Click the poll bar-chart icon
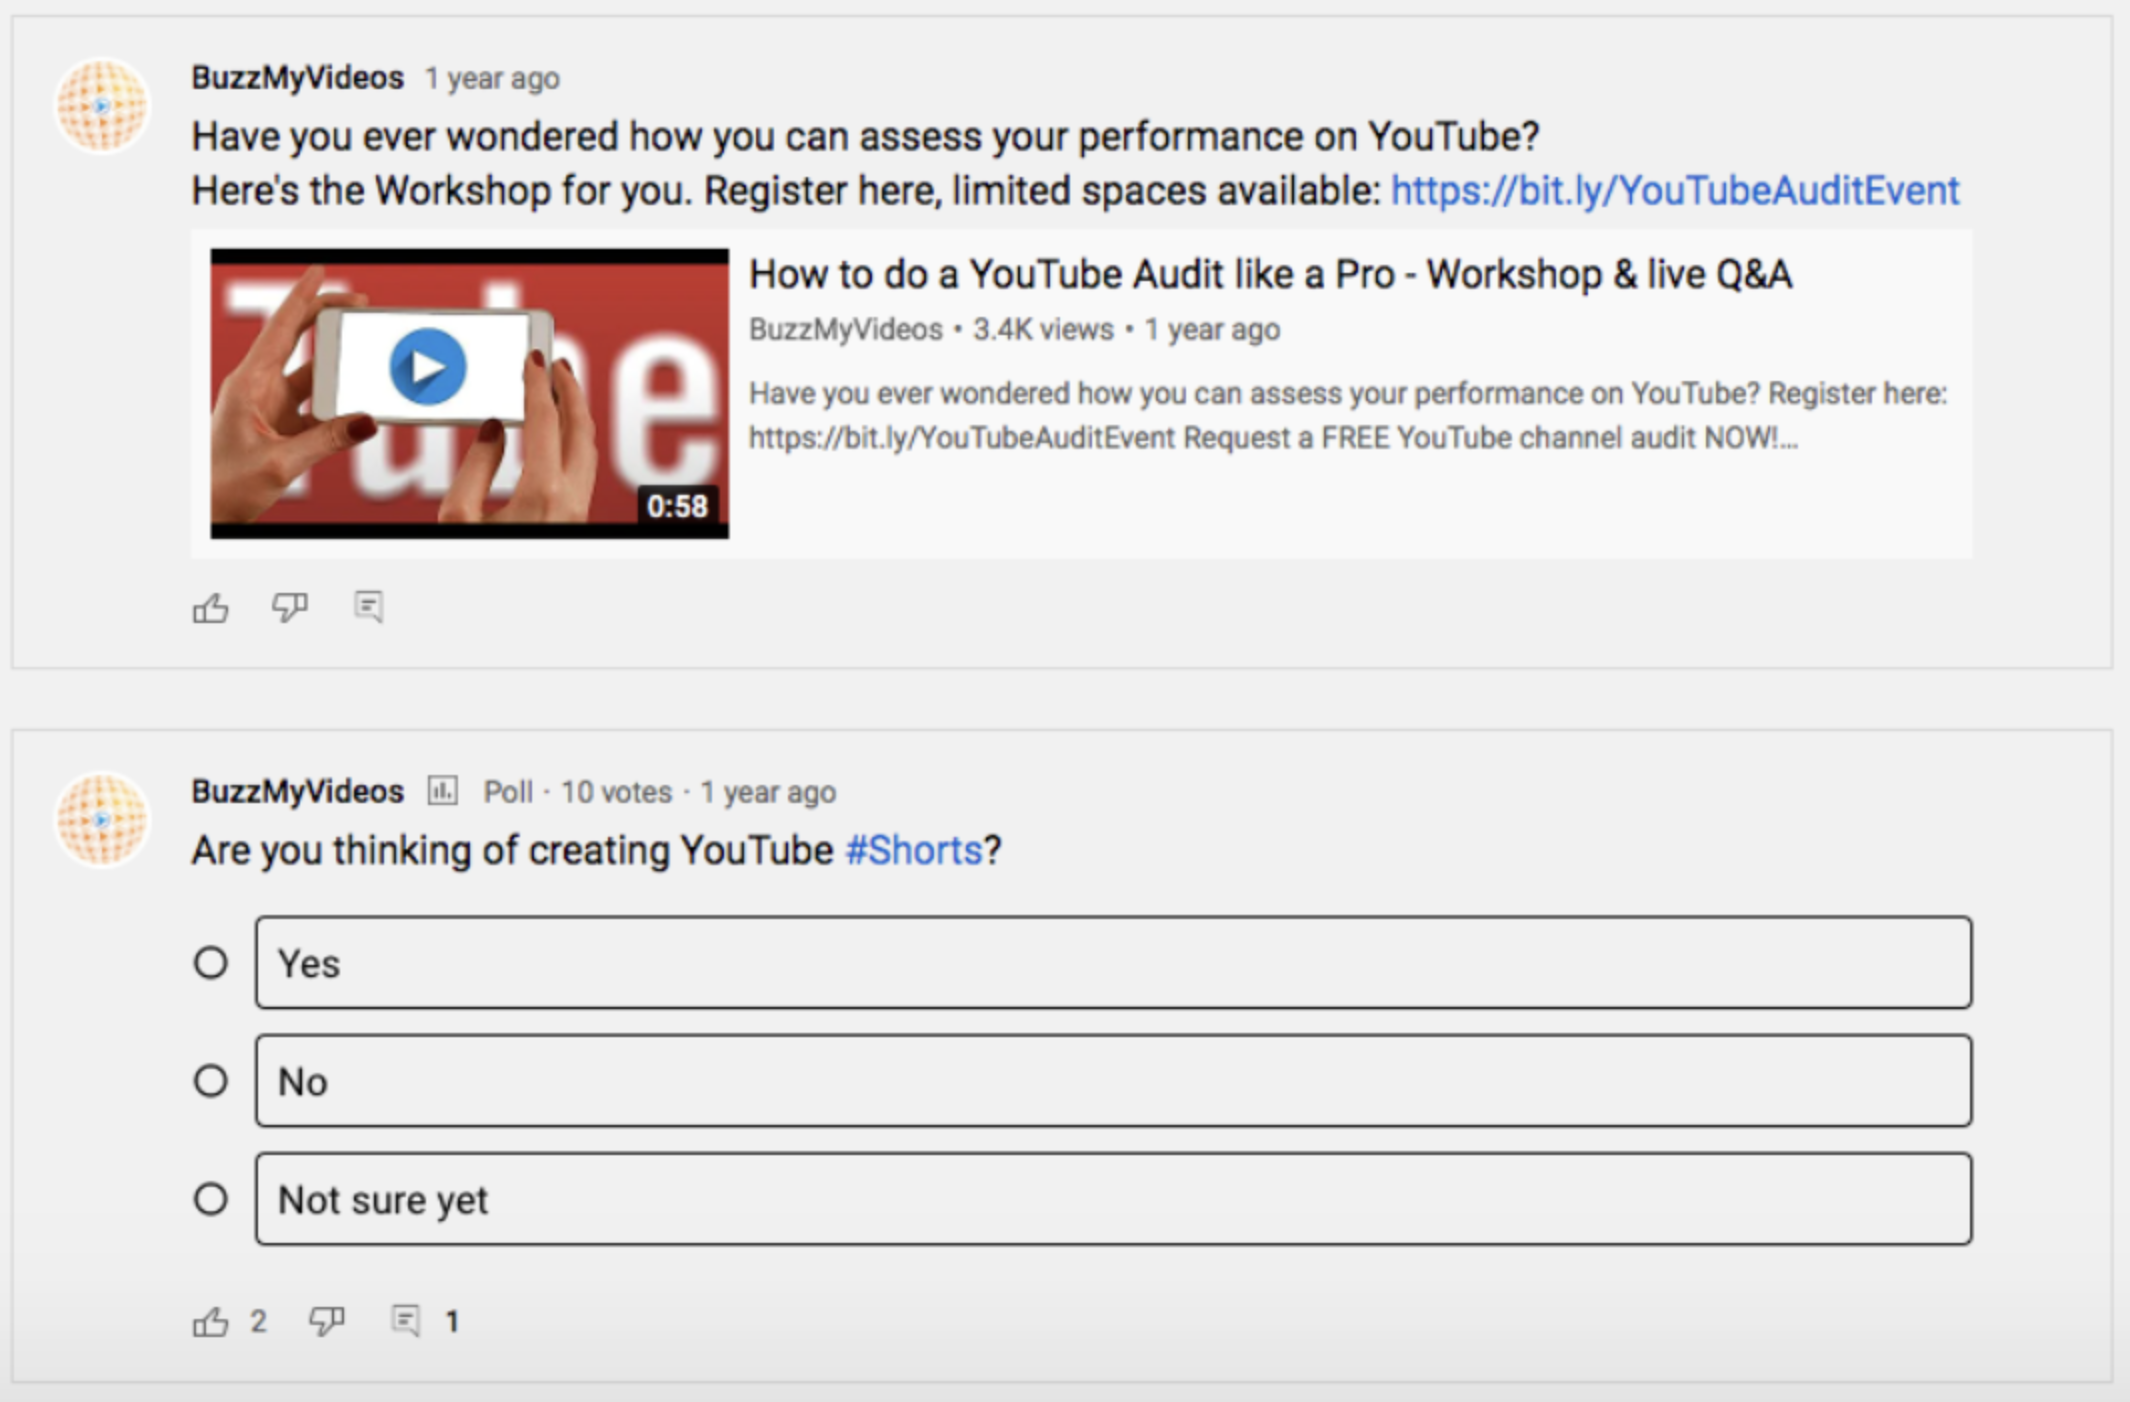 440,791
